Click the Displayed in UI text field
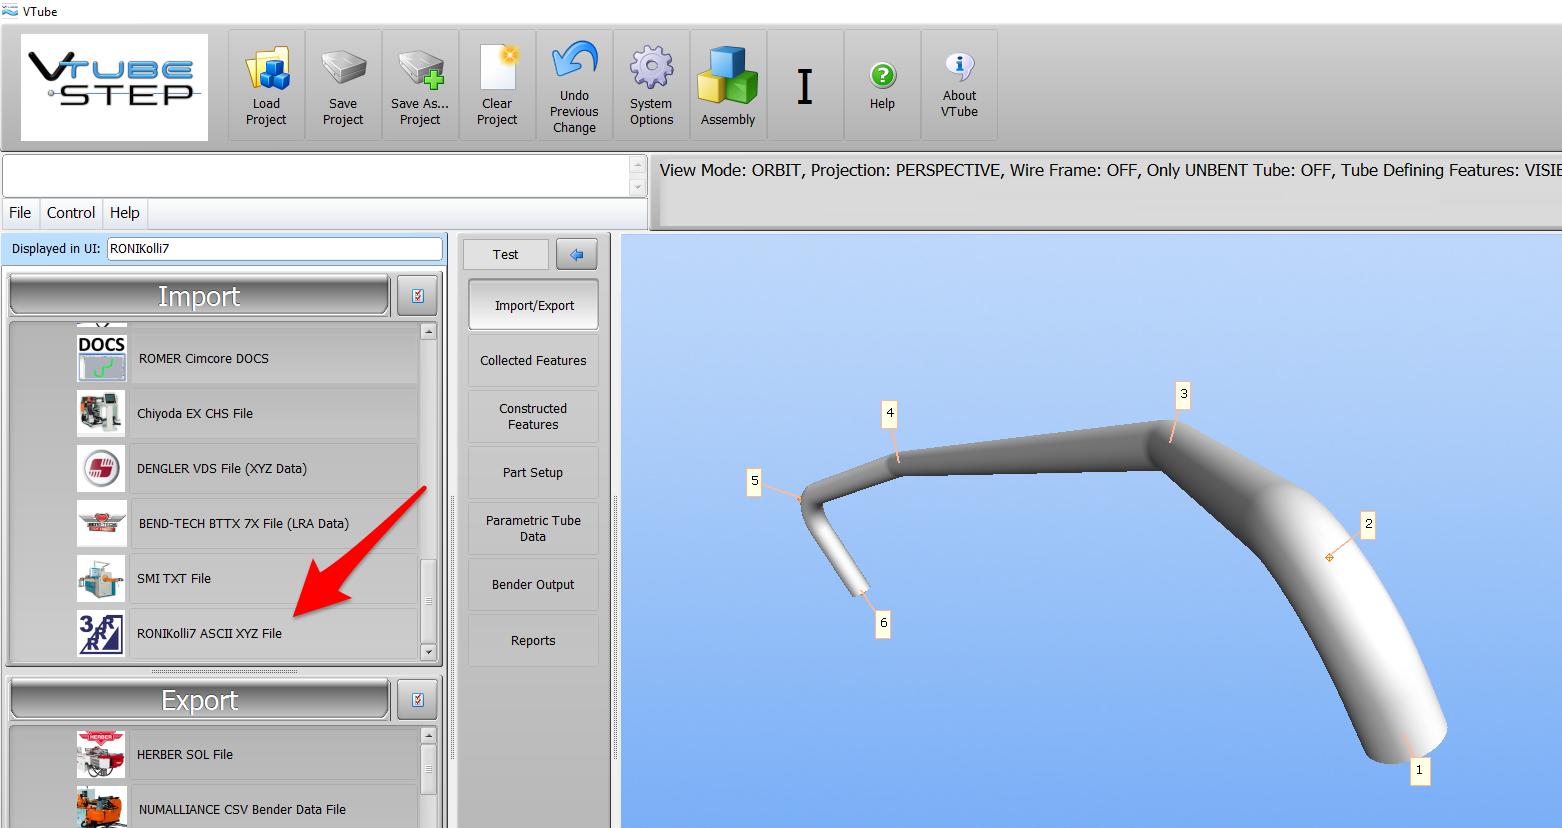Viewport: 1562px width, 828px height. (274, 249)
